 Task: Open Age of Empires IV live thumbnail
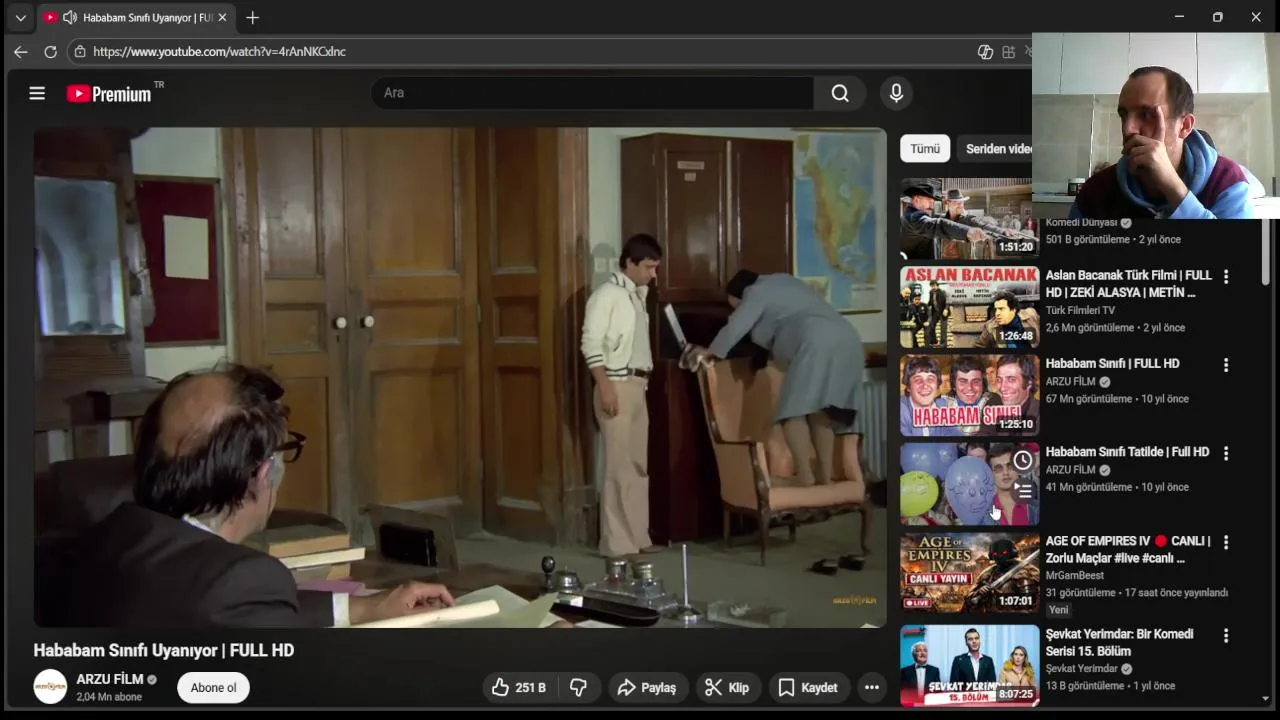969,572
